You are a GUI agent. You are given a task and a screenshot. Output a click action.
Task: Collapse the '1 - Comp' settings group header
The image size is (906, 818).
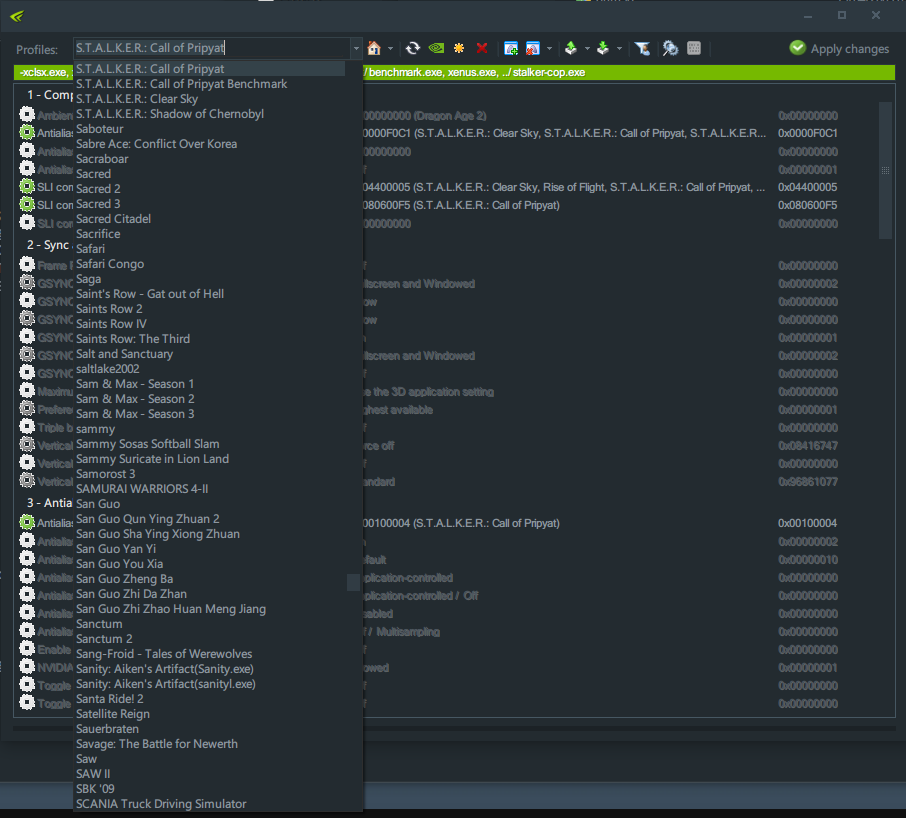pos(50,95)
